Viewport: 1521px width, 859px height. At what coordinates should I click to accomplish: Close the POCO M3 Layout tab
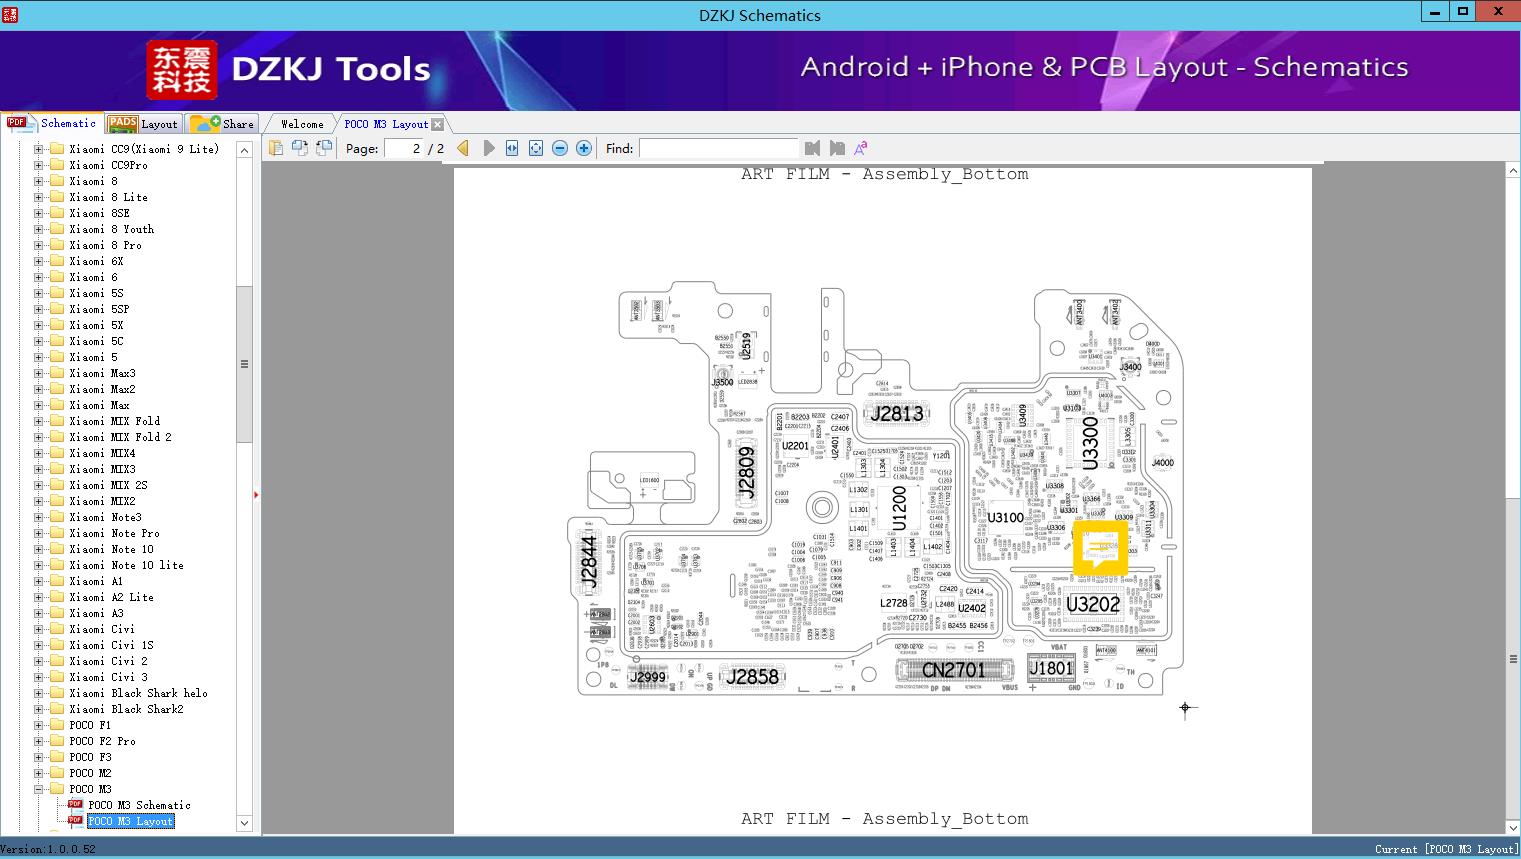(437, 125)
